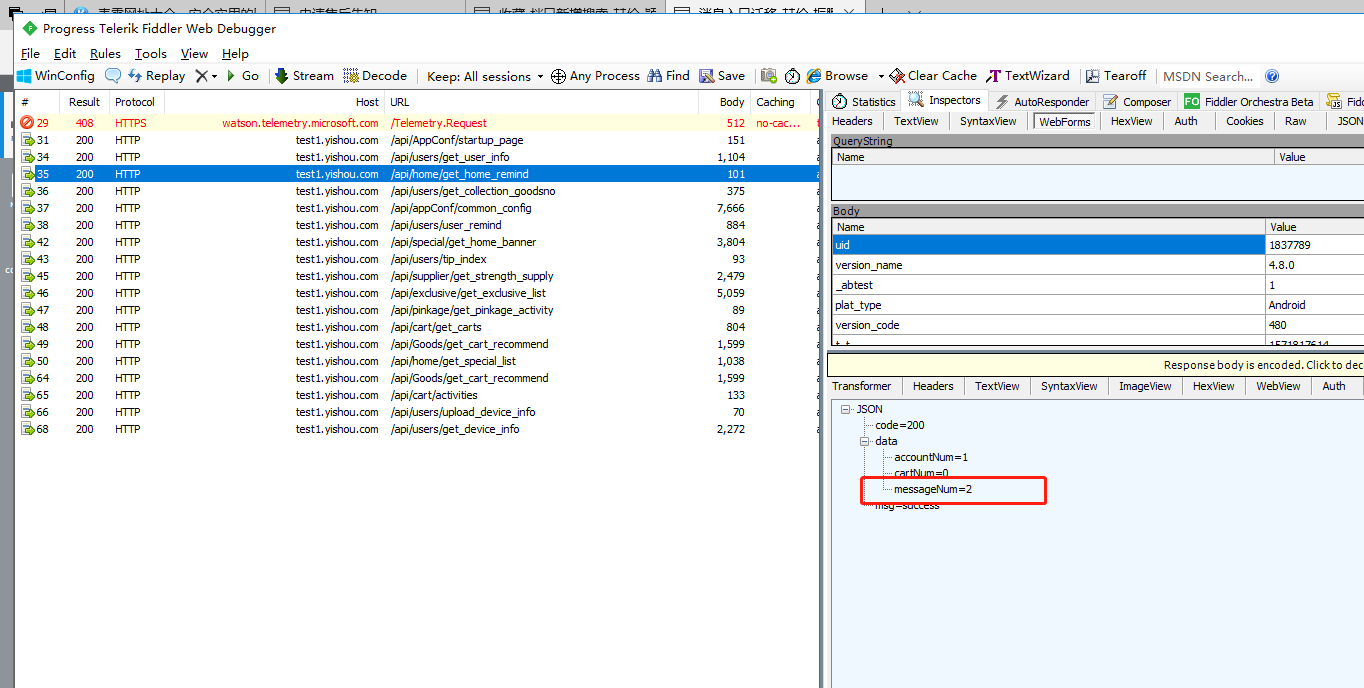Replay the selected session

[x=156, y=76]
